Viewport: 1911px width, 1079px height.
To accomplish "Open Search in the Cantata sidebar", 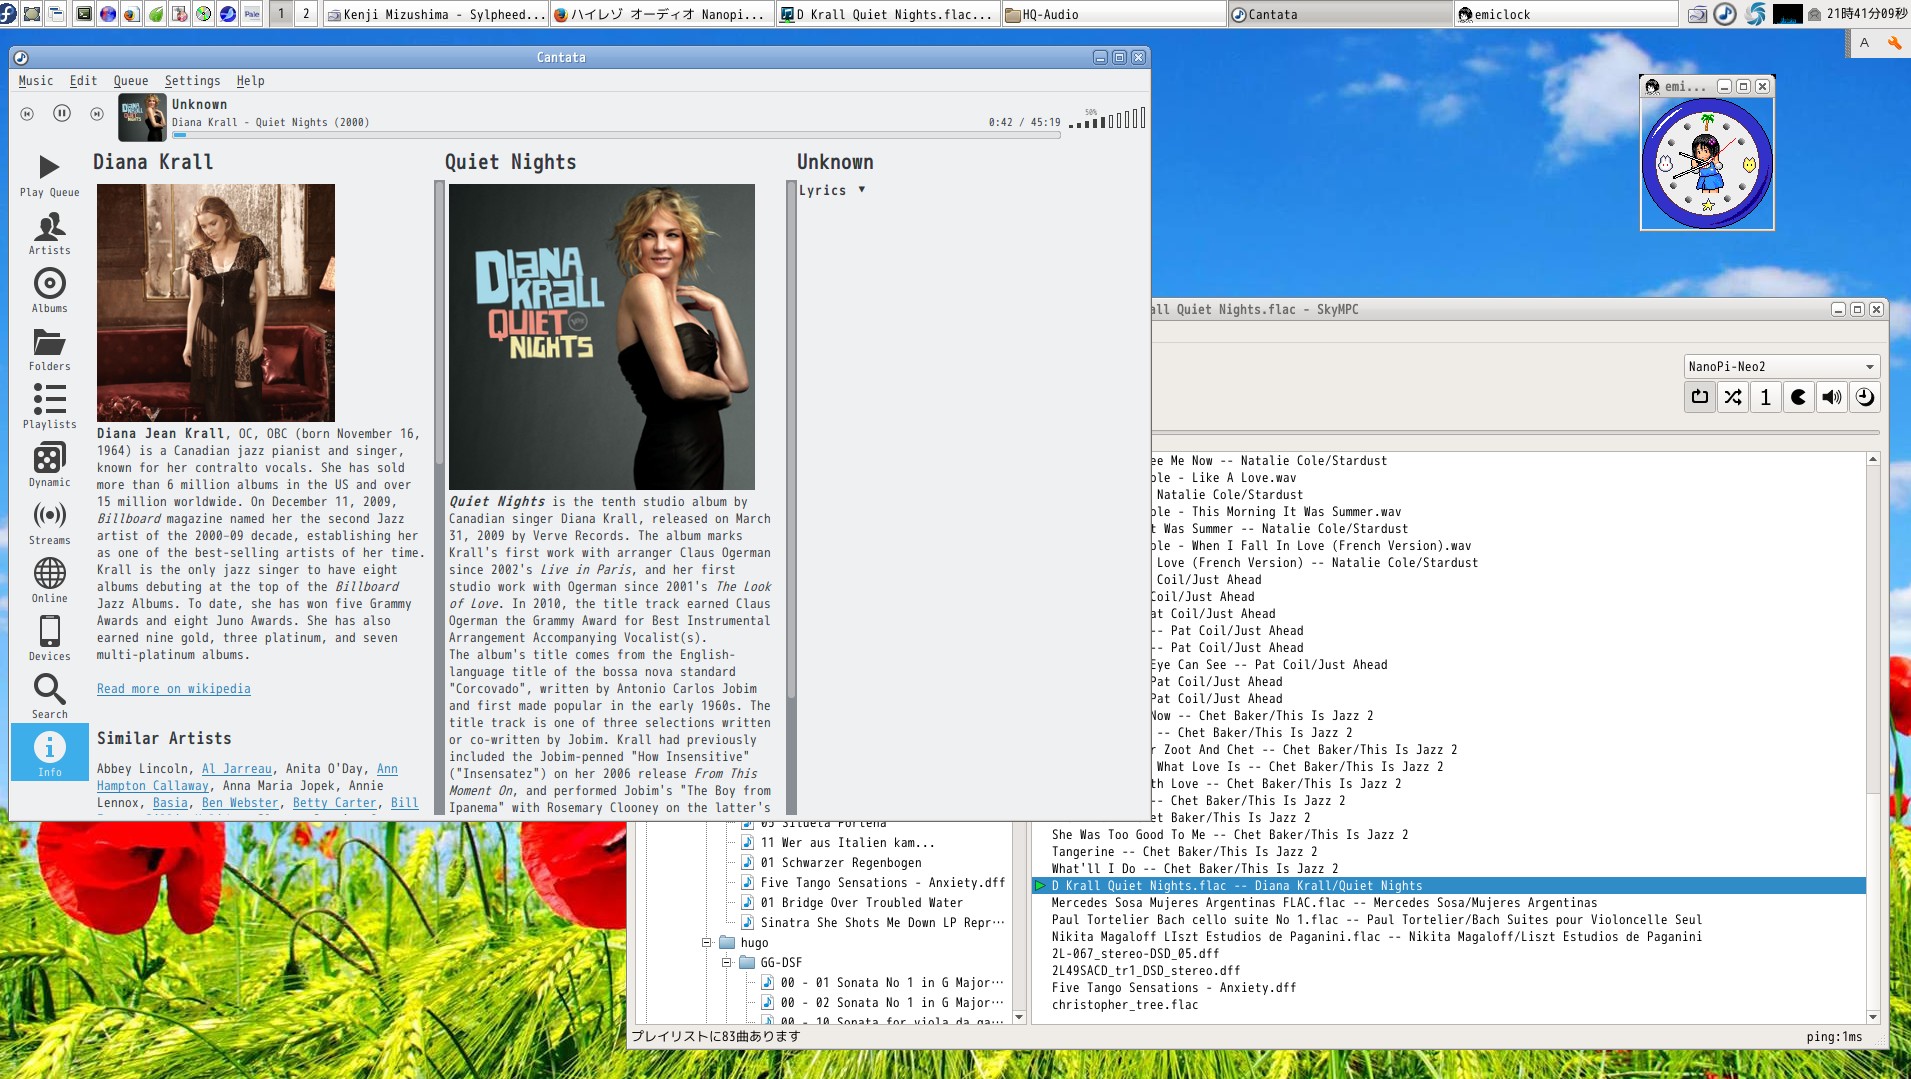I will 49,696.
